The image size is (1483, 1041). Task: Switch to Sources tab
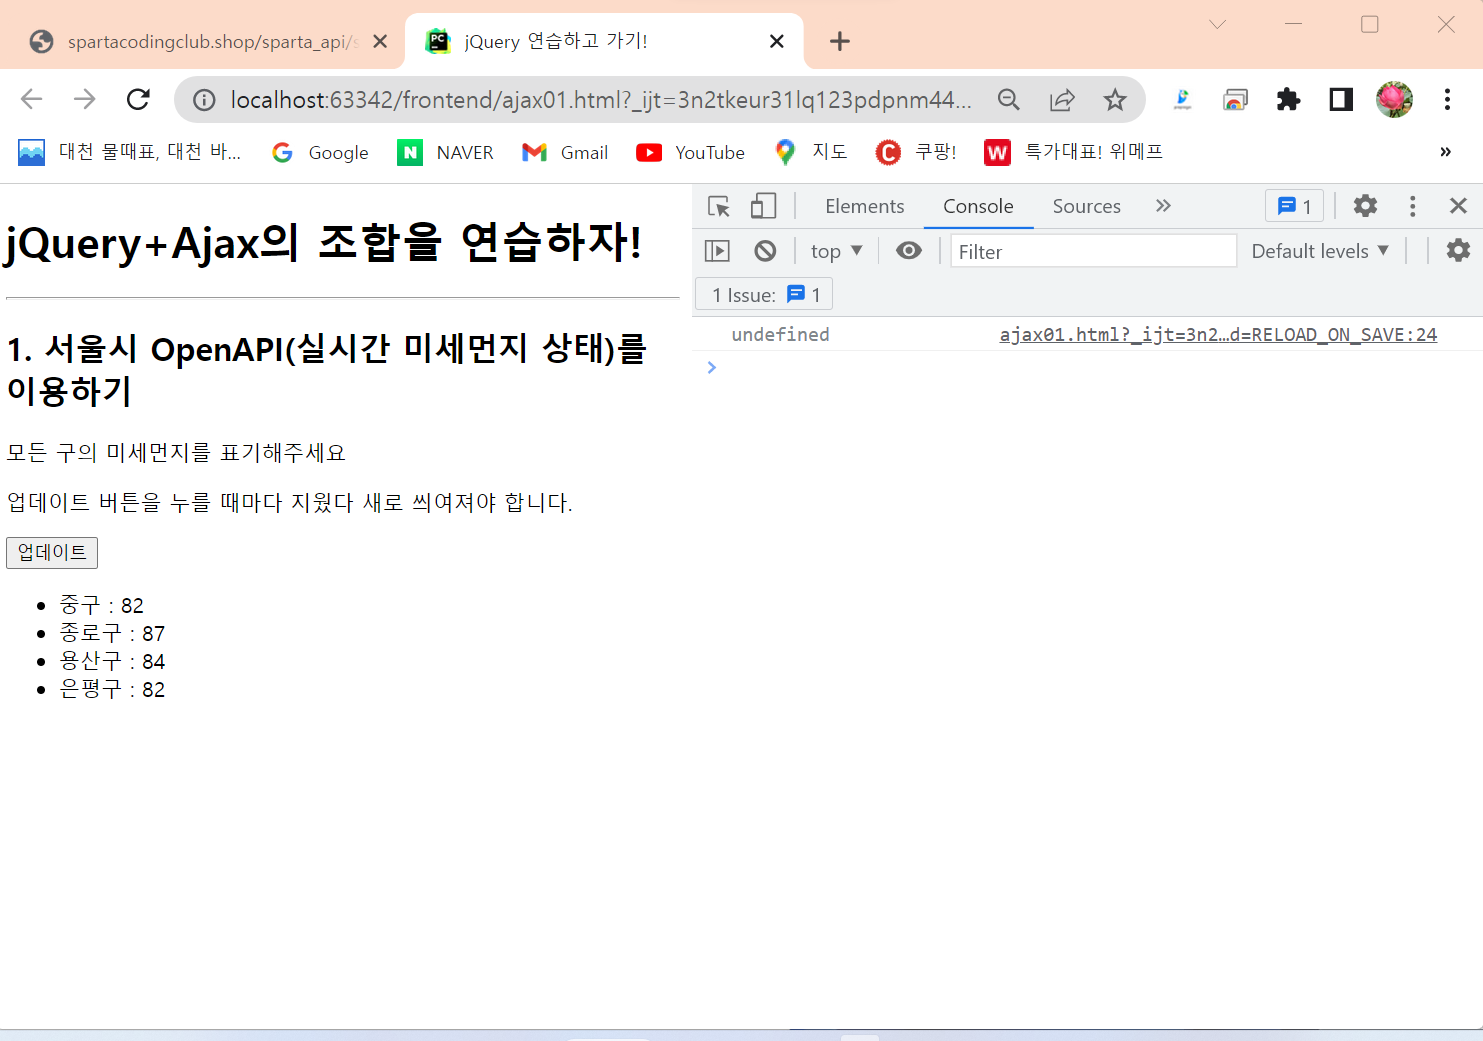1086,206
